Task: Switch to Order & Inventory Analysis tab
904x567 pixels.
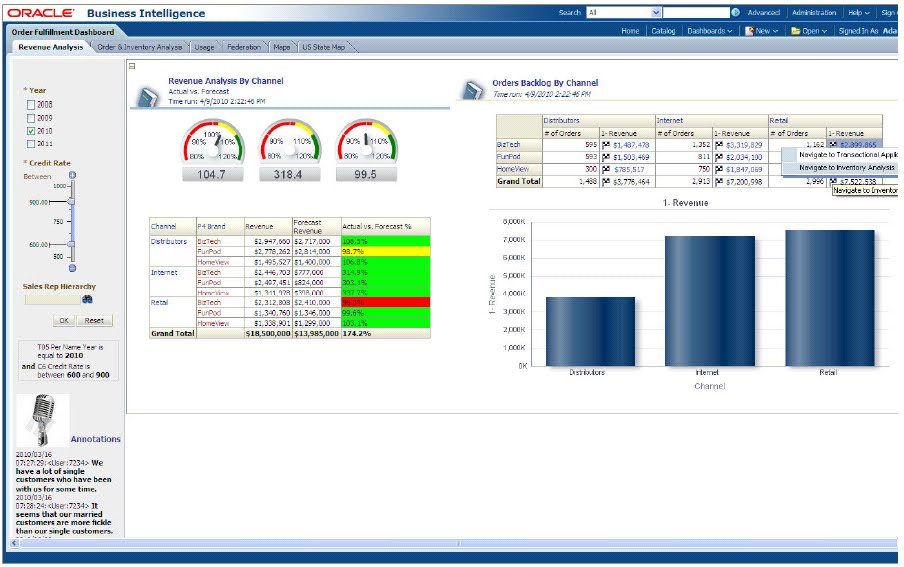Action: (x=140, y=47)
